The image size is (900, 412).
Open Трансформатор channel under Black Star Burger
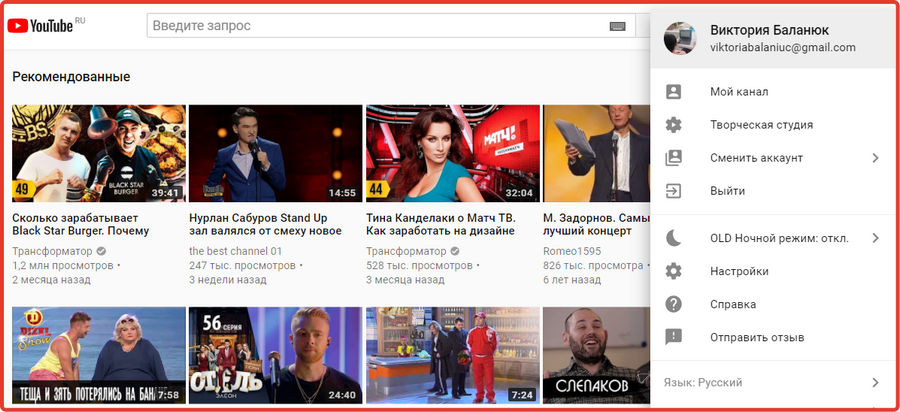point(52,251)
